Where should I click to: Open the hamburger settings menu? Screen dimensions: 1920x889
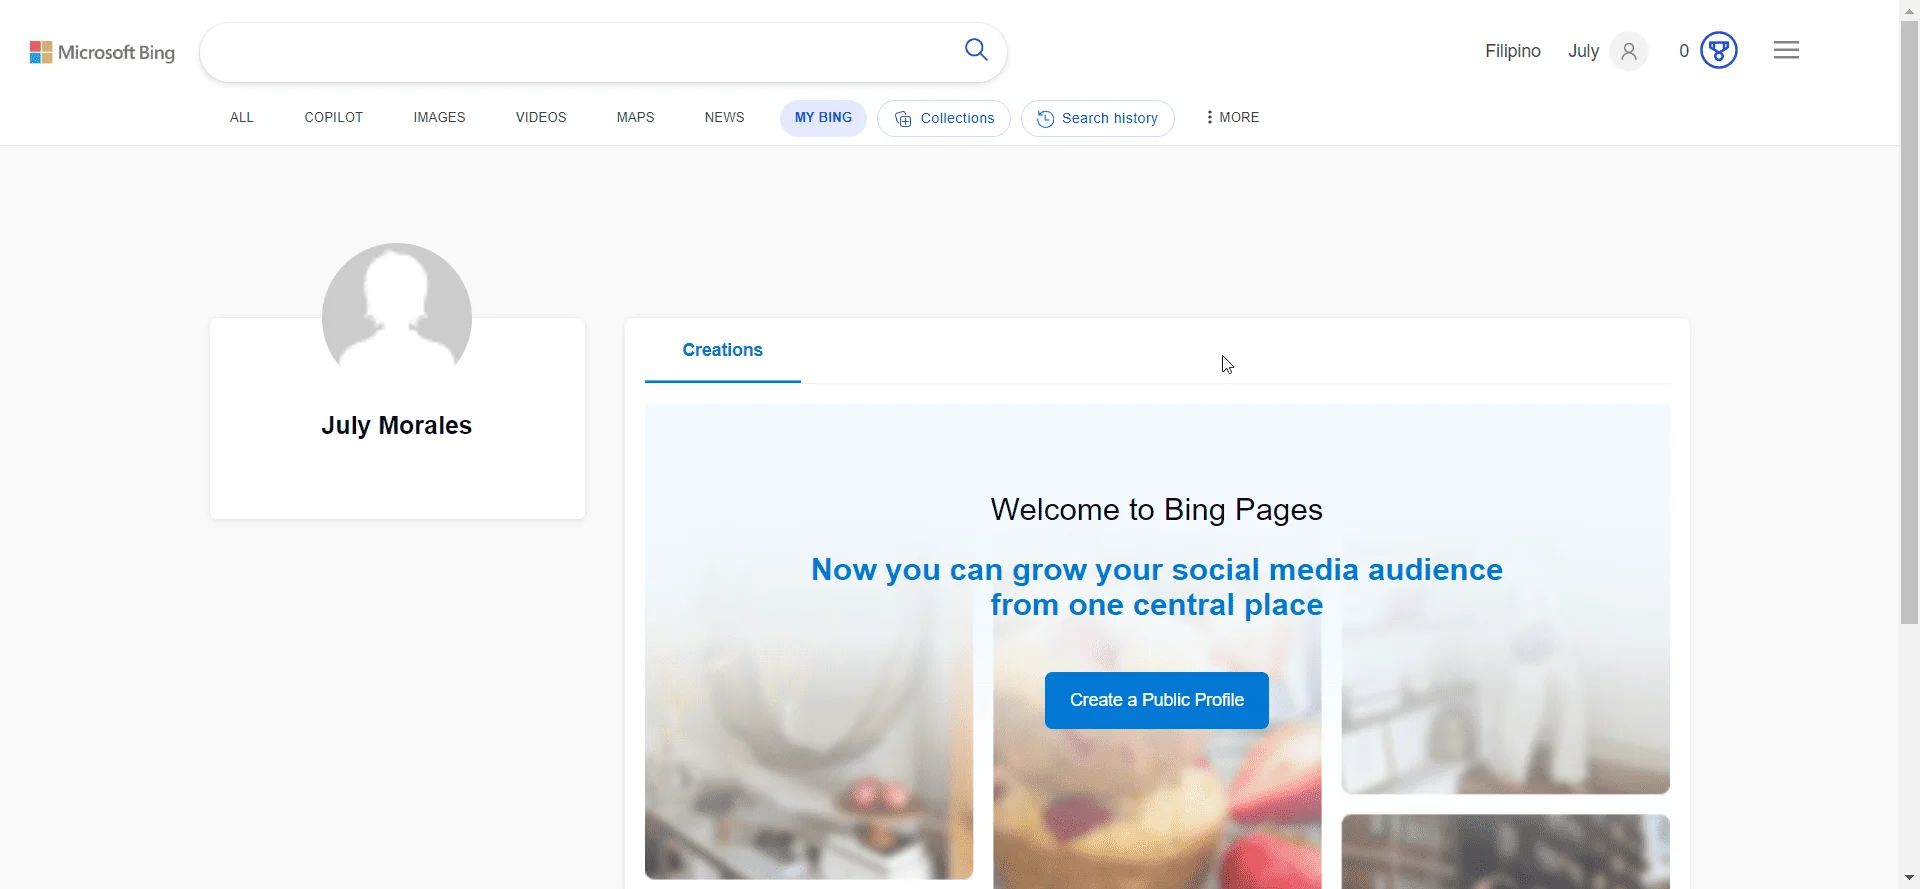[x=1786, y=50]
